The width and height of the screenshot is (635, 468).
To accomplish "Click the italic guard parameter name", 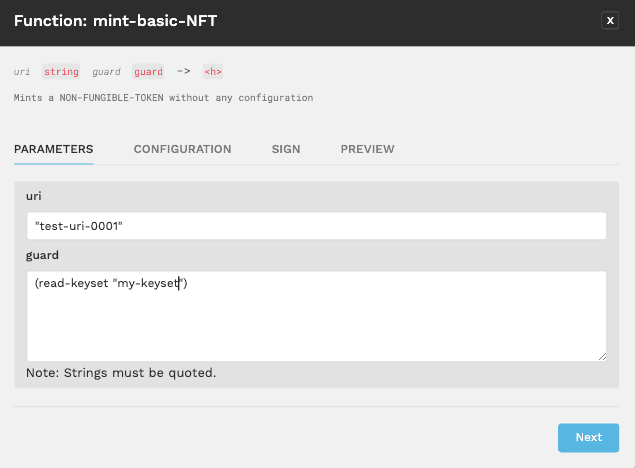I will [107, 72].
